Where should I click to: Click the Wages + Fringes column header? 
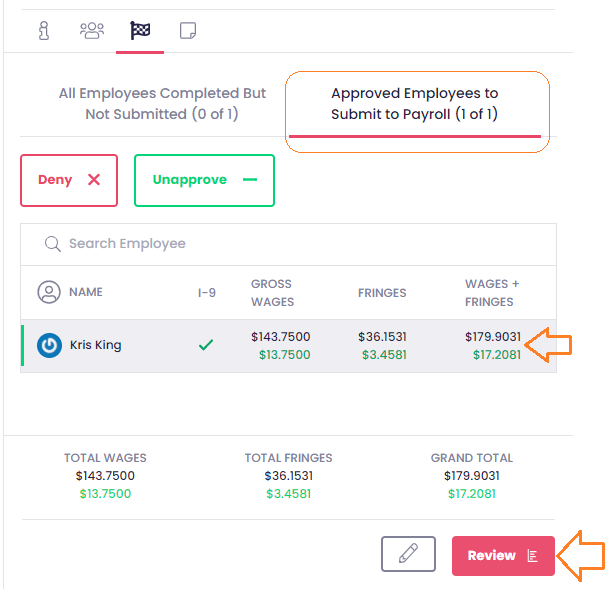pyautogui.click(x=490, y=293)
